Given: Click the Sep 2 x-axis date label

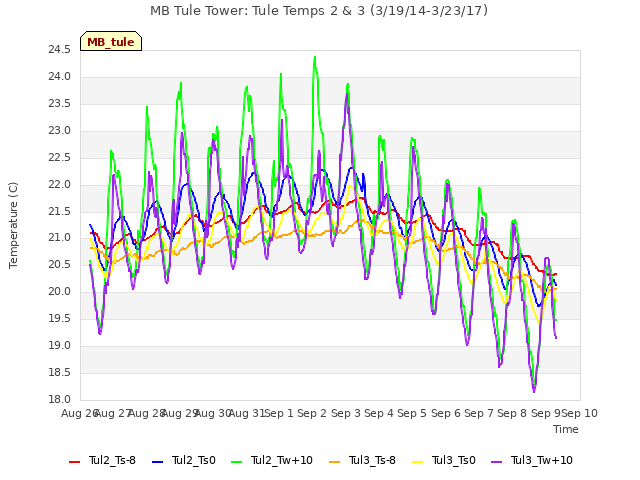Looking at the screenshot, I should pos(312,413).
